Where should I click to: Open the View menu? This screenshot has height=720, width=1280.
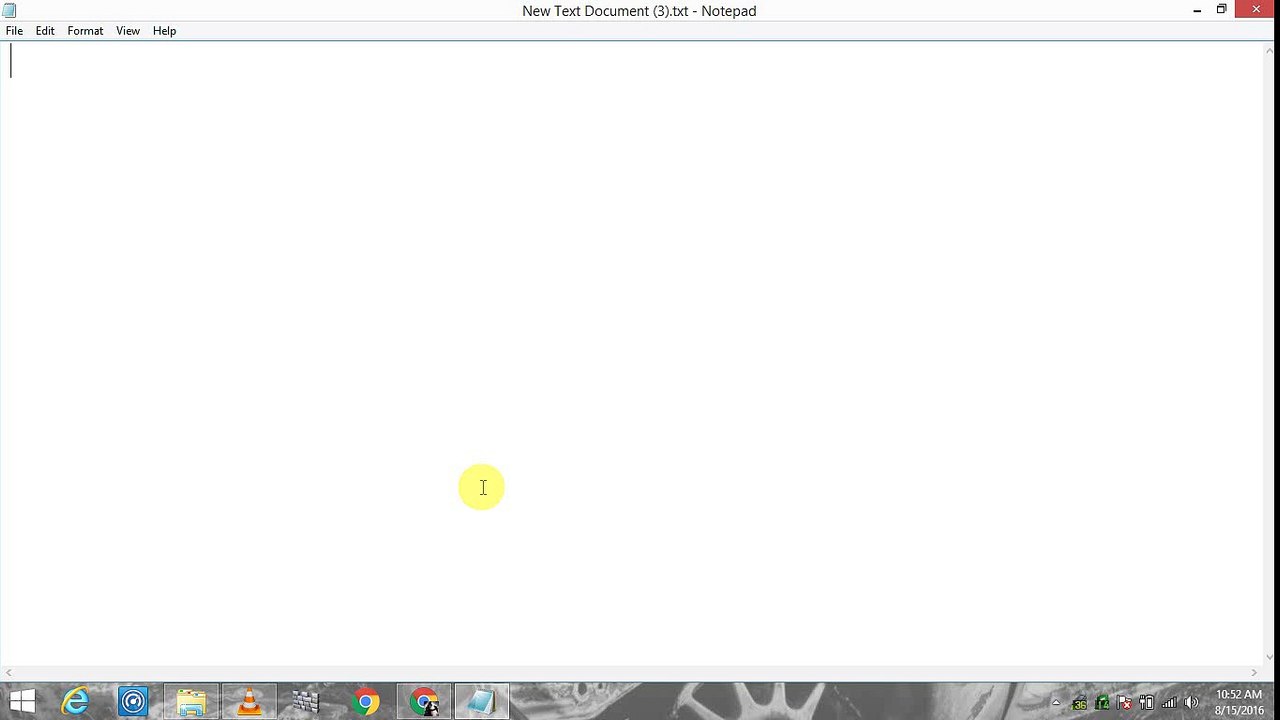pyautogui.click(x=128, y=31)
